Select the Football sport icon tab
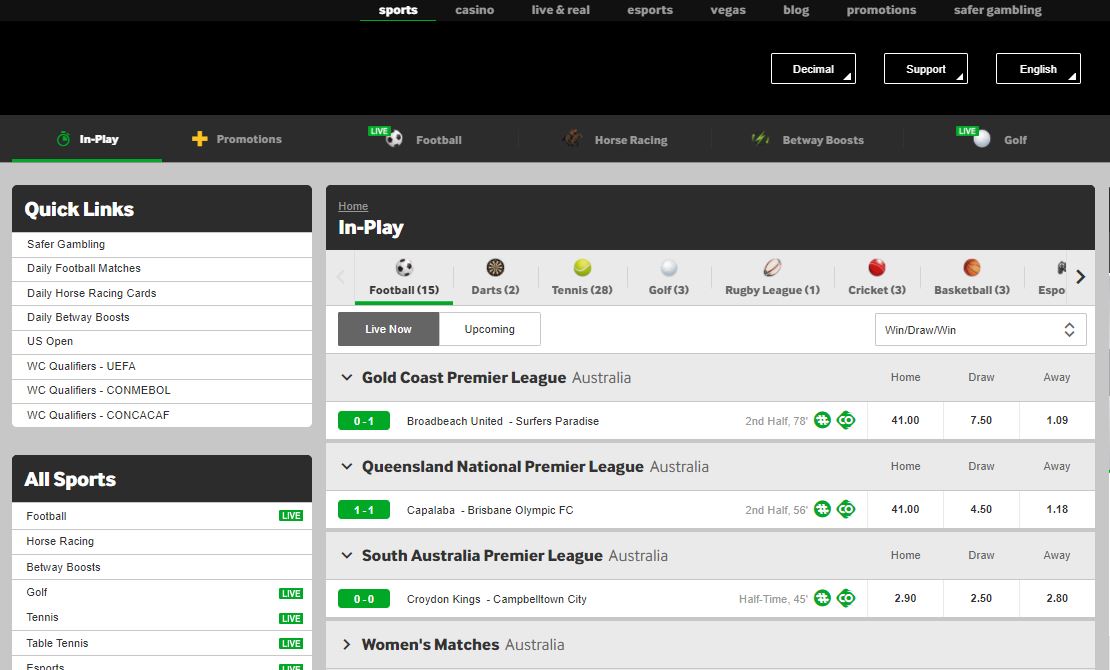1110x670 pixels. click(404, 268)
